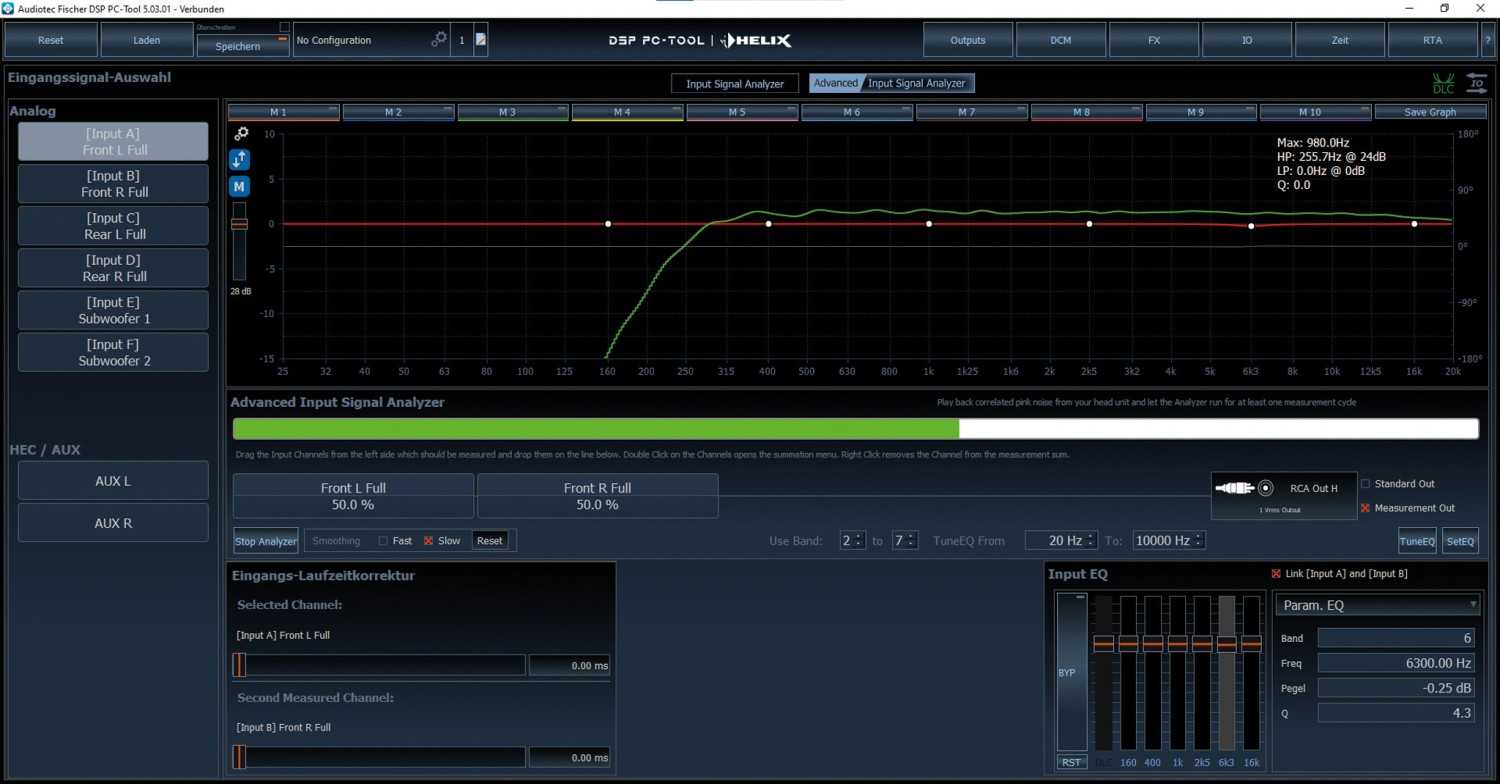
Task: Toggle the BYP bypass button in Input EQ
Action: coord(1070,672)
